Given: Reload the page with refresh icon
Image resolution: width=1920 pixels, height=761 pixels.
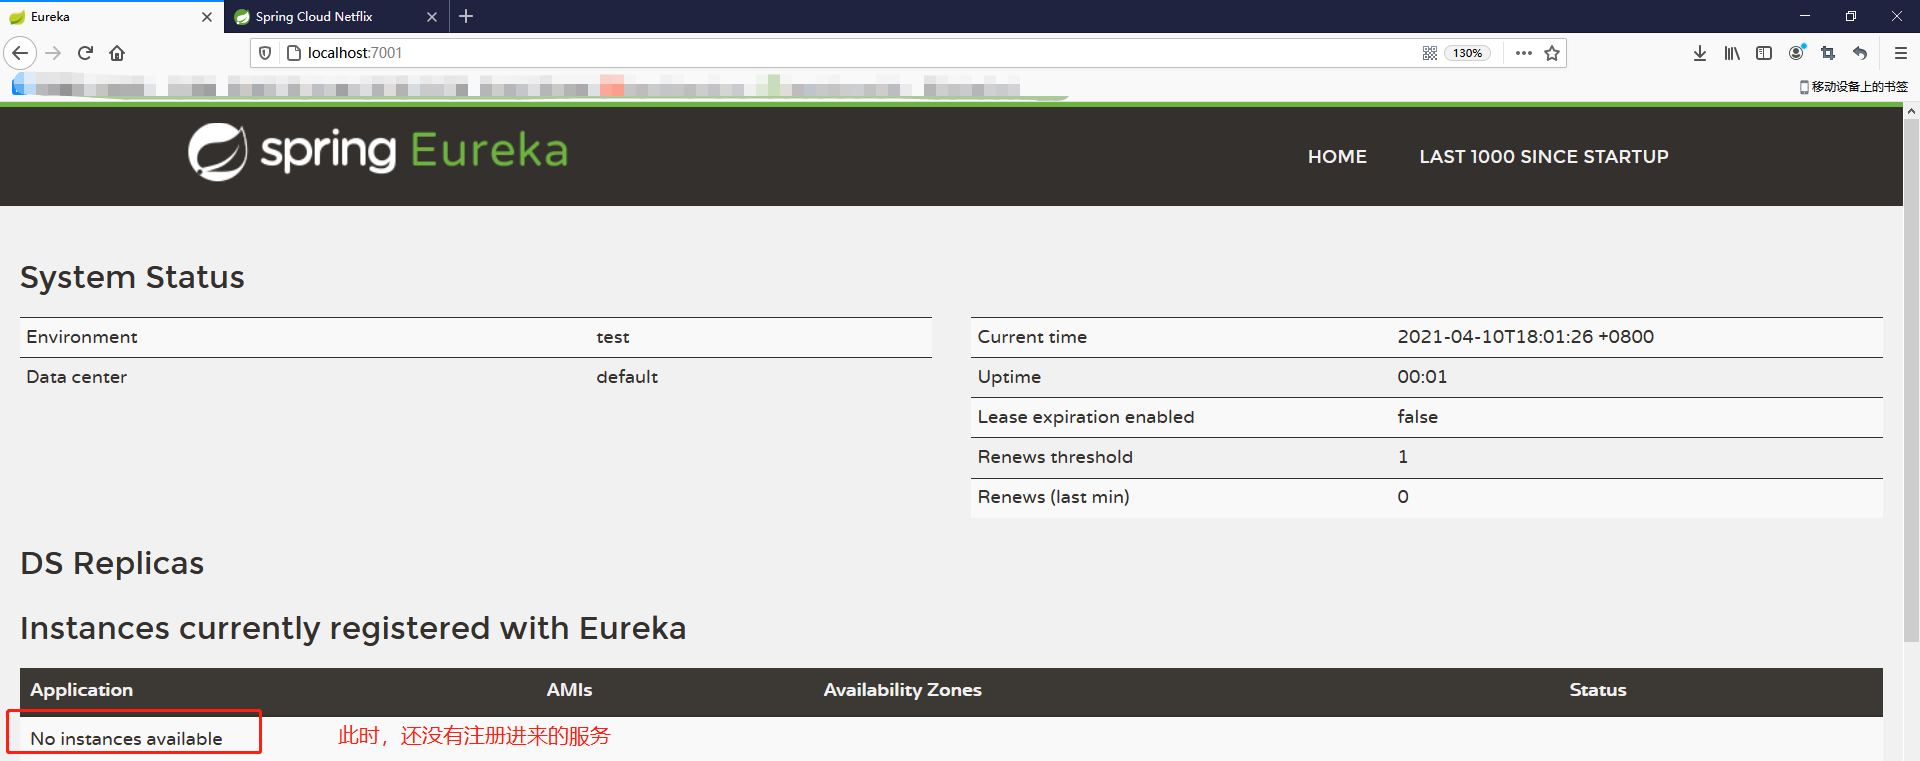Looking at the screenshot, I should point(86,53).
